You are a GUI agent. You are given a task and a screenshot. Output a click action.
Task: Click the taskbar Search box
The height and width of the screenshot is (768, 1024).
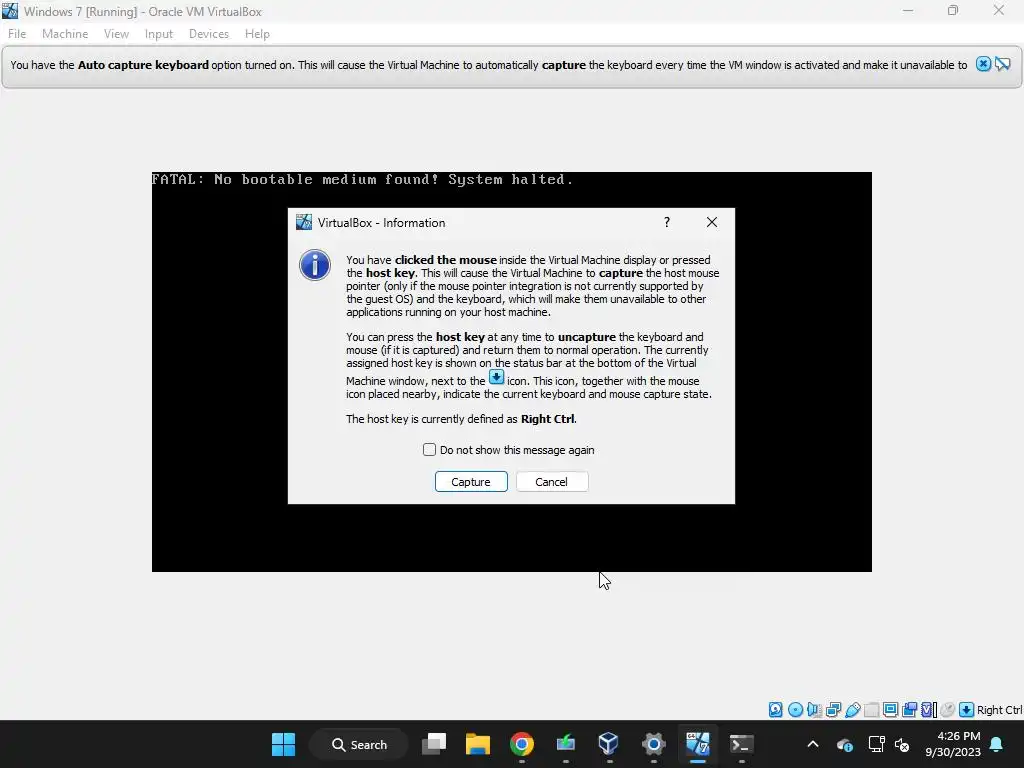[359, 744]
